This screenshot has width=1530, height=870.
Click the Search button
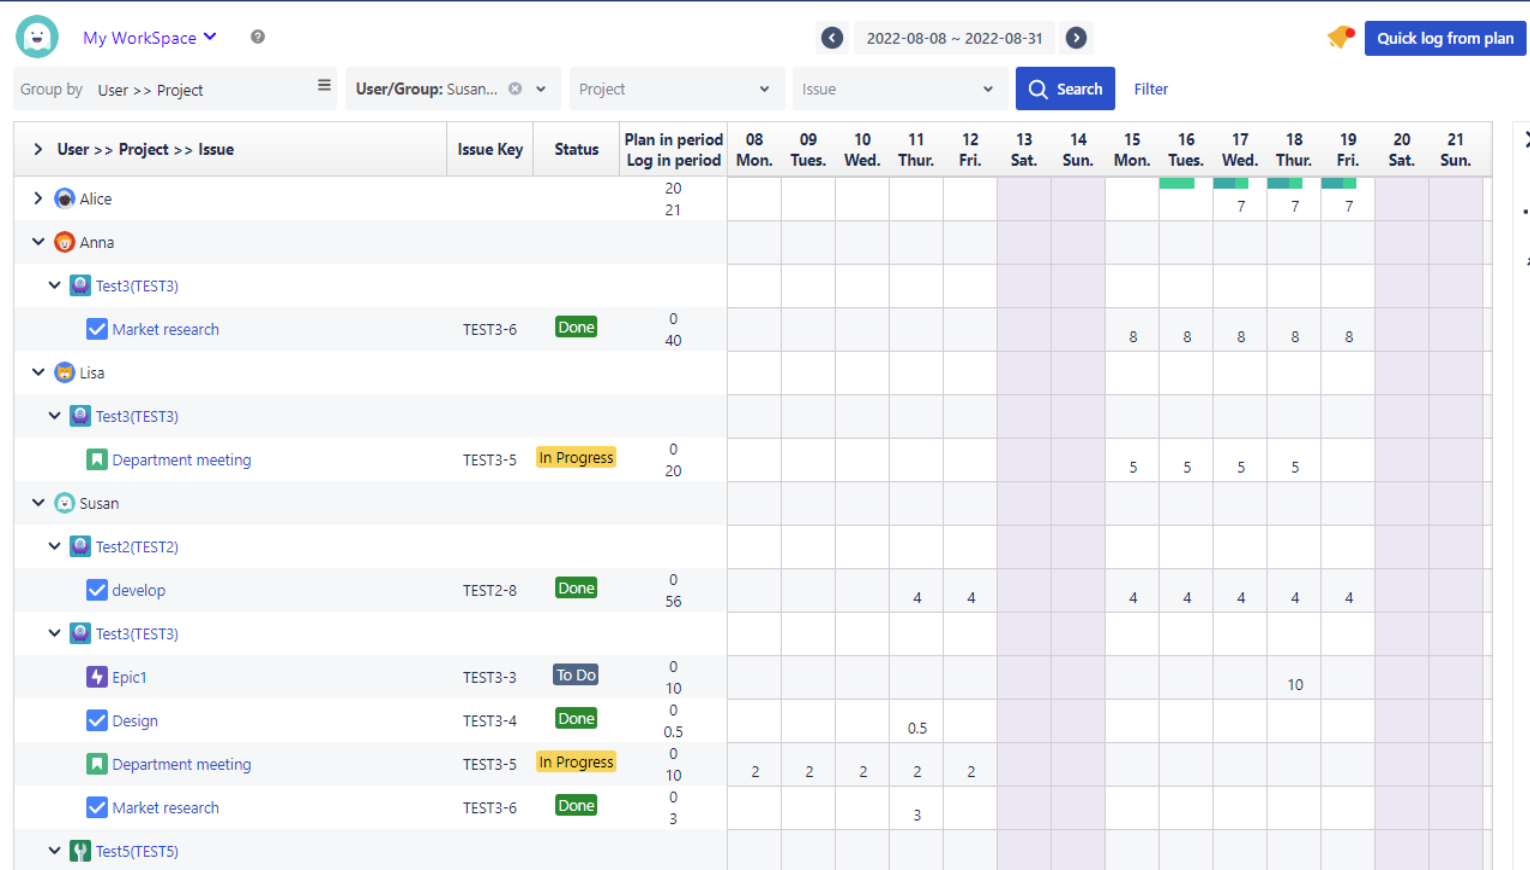point(1065,89)
